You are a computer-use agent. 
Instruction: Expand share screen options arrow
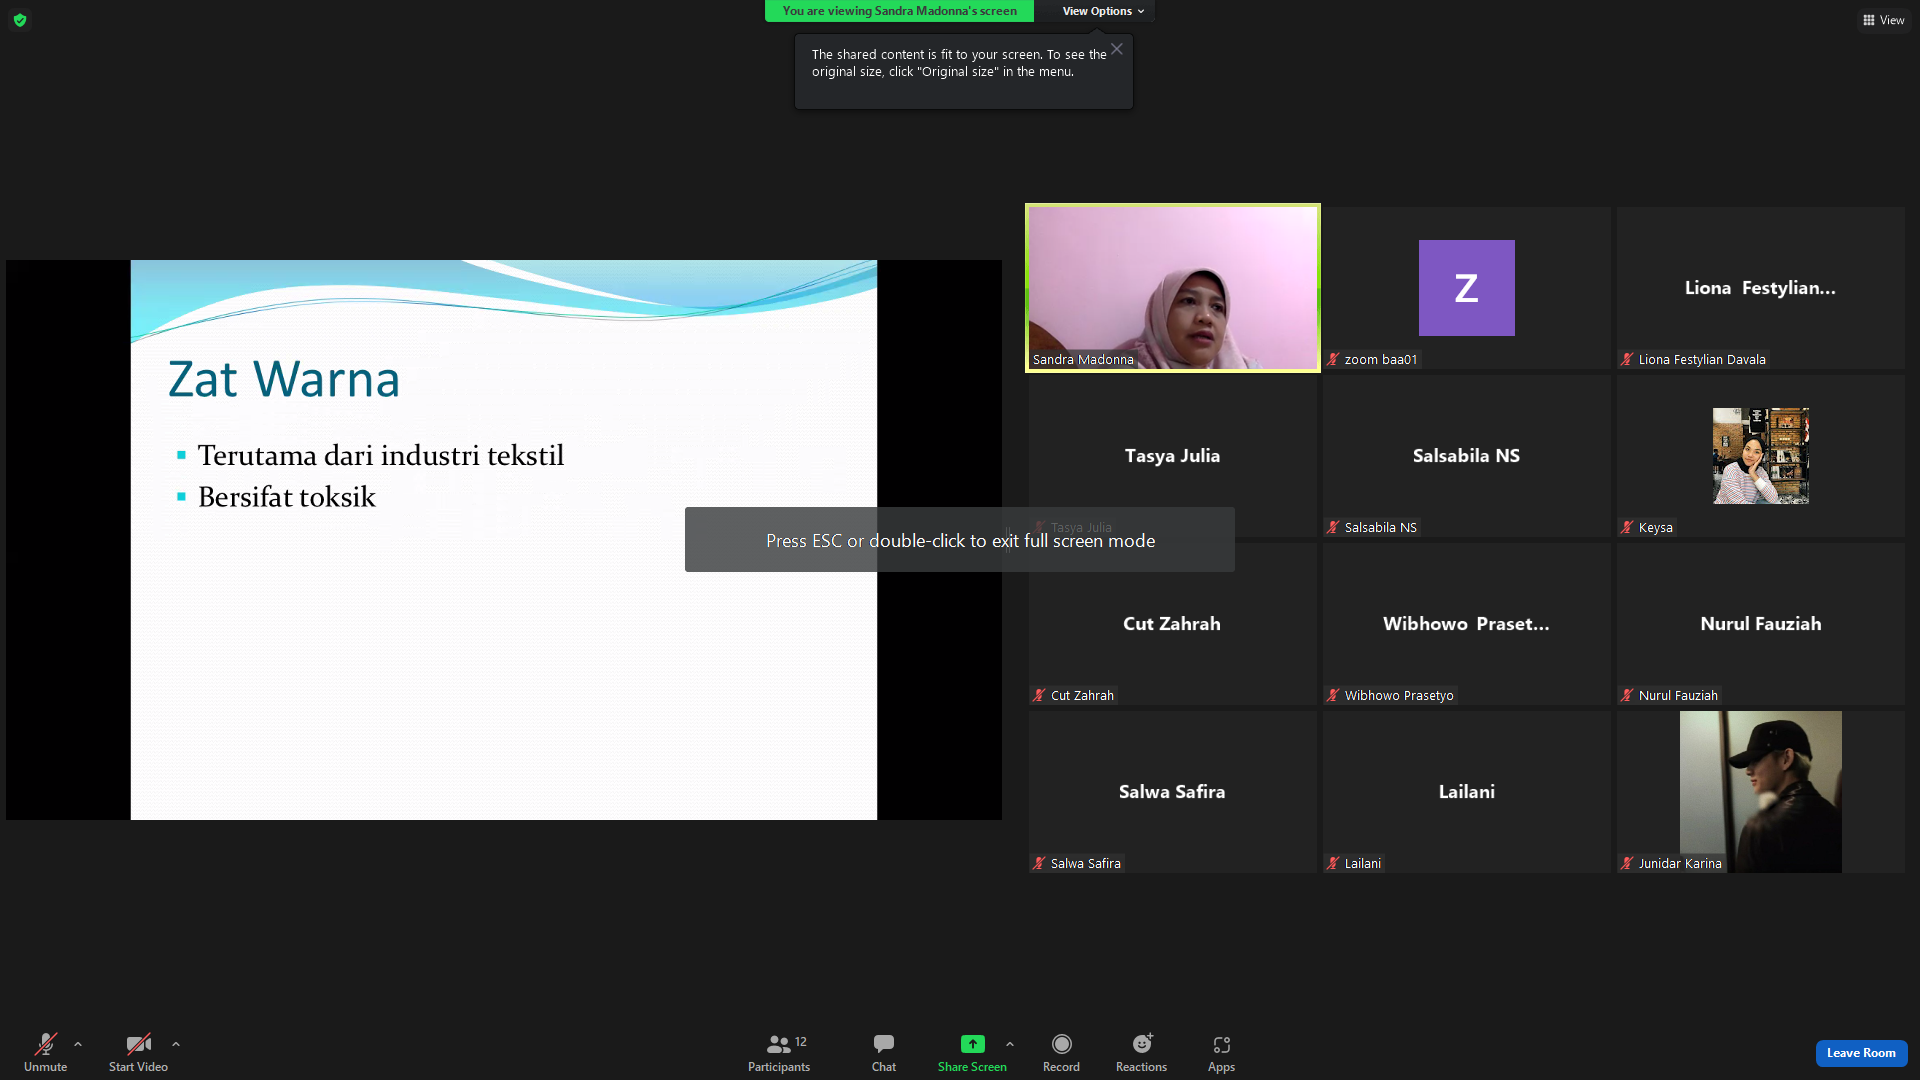point(1010,1044)
